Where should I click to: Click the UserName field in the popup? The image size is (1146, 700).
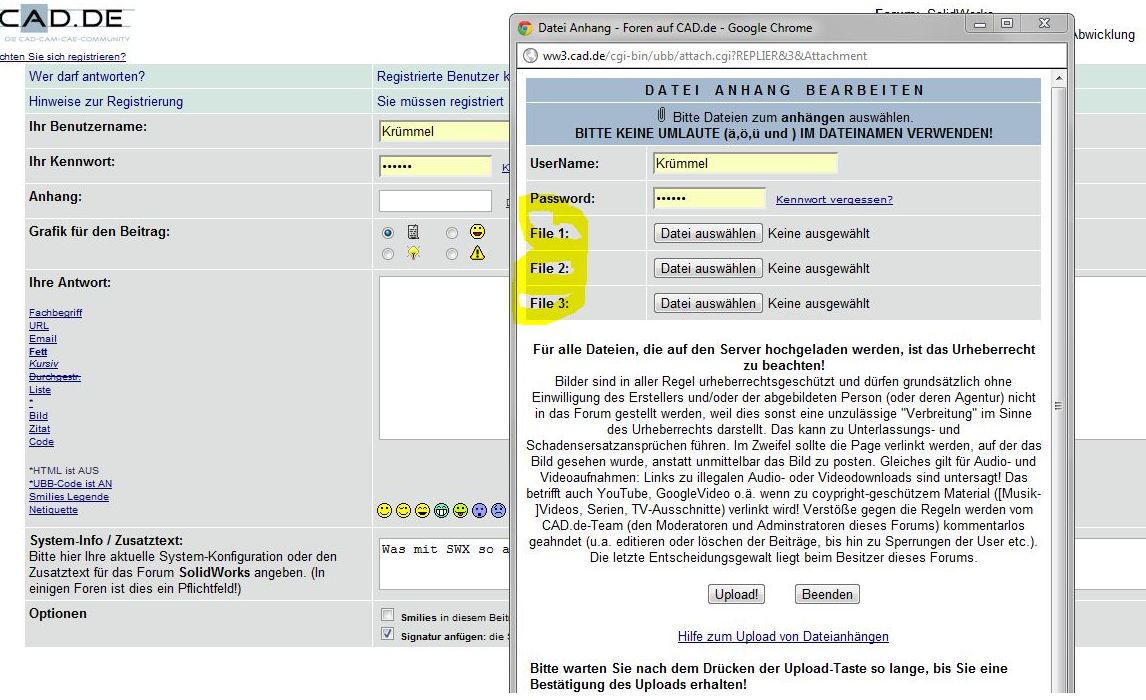point(745,164)
